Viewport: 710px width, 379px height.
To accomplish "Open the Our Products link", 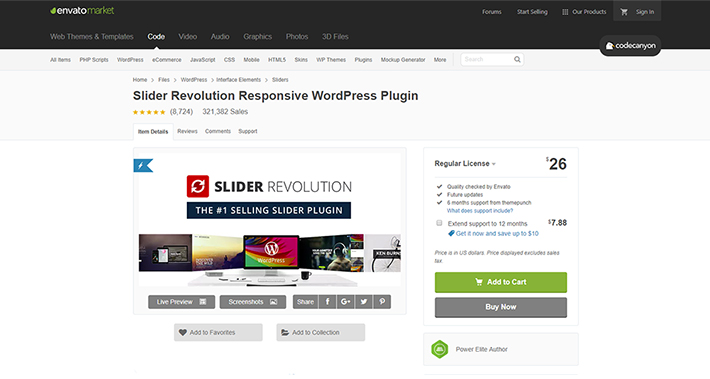I will pyautogui.click(x=589, y=12).
